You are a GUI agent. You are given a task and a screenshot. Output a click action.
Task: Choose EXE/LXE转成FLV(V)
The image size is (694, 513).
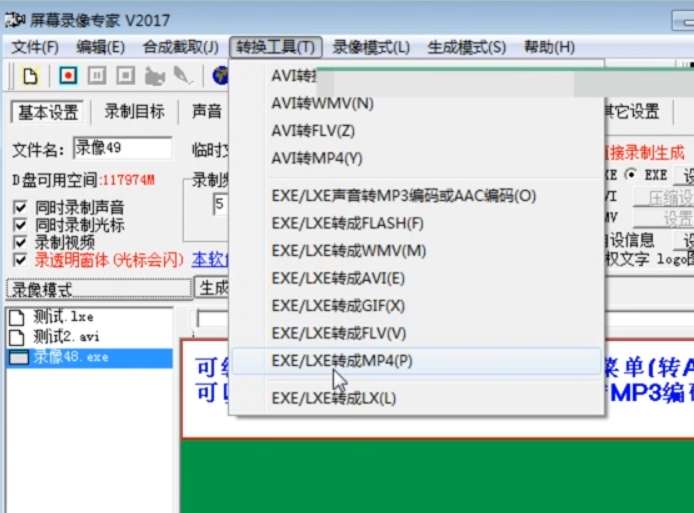click(x=417, y=333)
